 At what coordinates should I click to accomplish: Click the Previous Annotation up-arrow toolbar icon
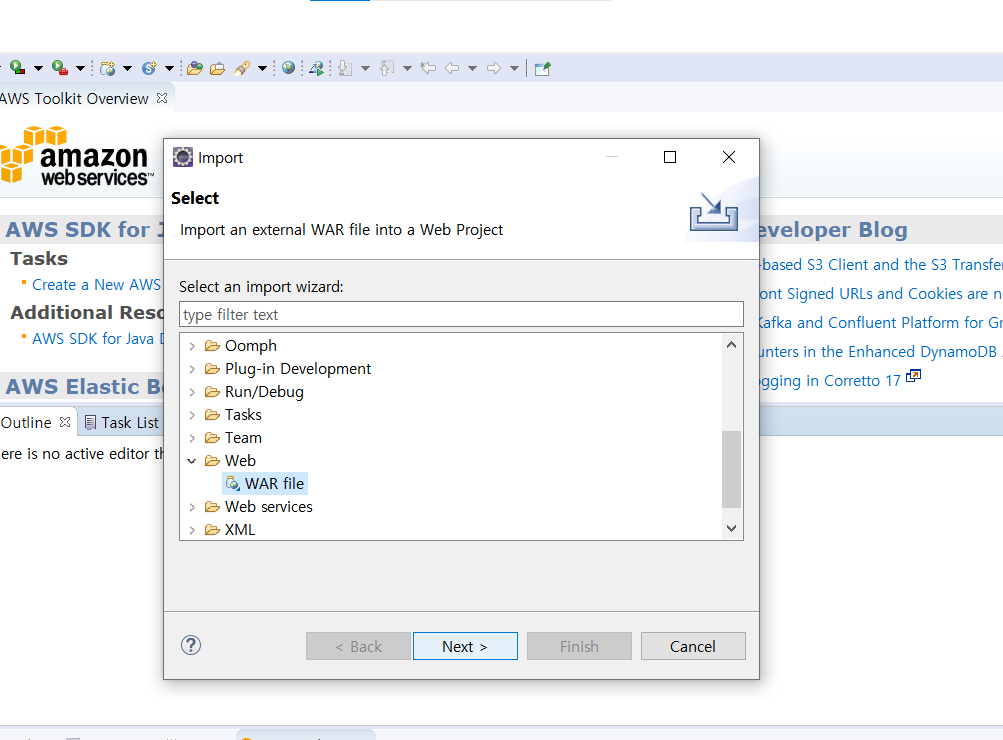pos(387,68)
